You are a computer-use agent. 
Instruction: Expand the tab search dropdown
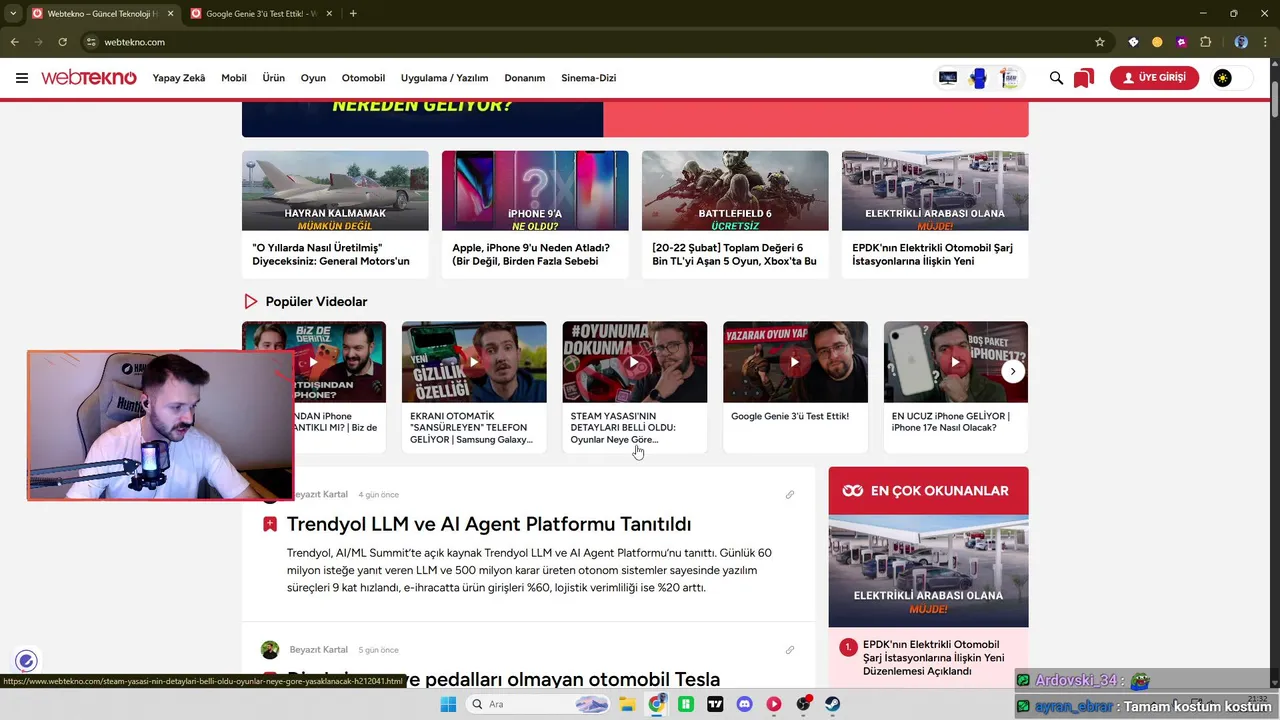coord(13,14)
